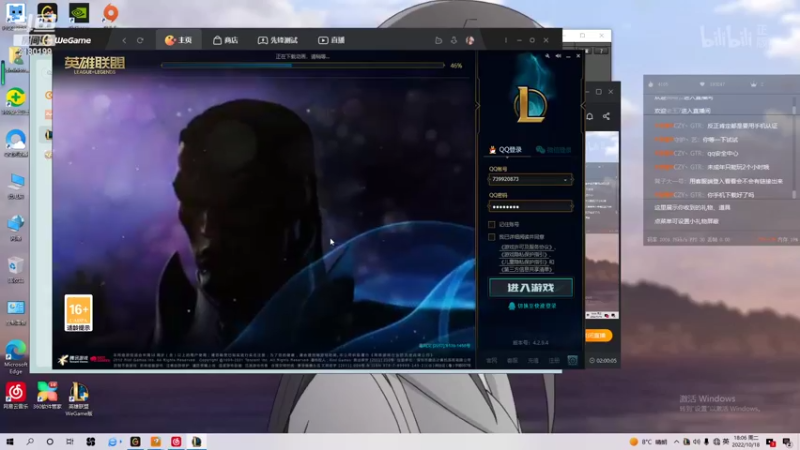Tick the agreement checkbox for having read the terms
Screen dimensions: 800x450
[491, 237]
